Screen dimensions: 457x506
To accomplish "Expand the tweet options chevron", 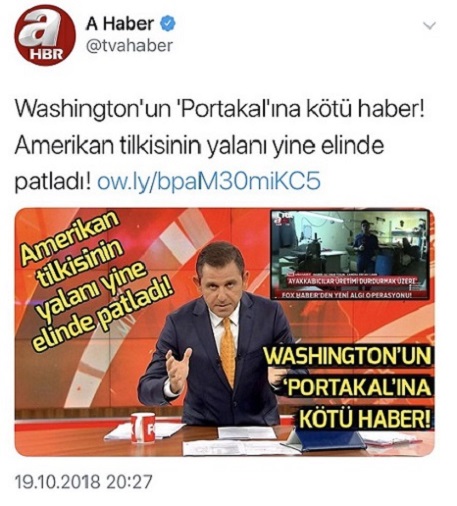I will [429, 25].
